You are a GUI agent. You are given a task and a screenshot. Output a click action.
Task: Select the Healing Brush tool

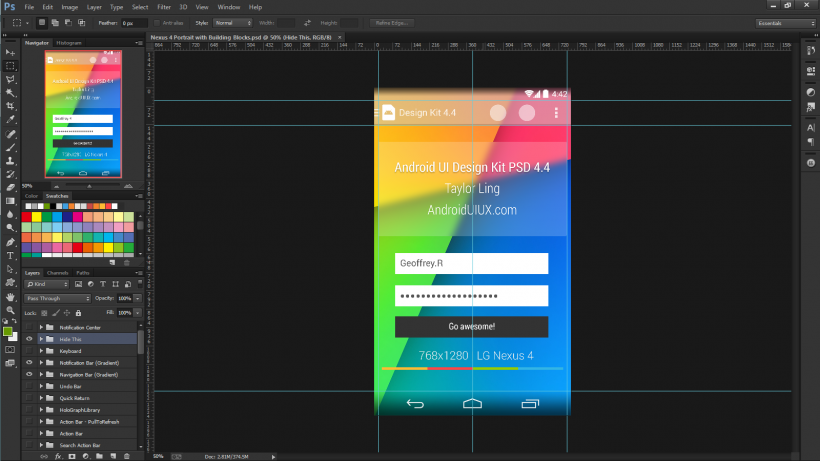point(10,134)
